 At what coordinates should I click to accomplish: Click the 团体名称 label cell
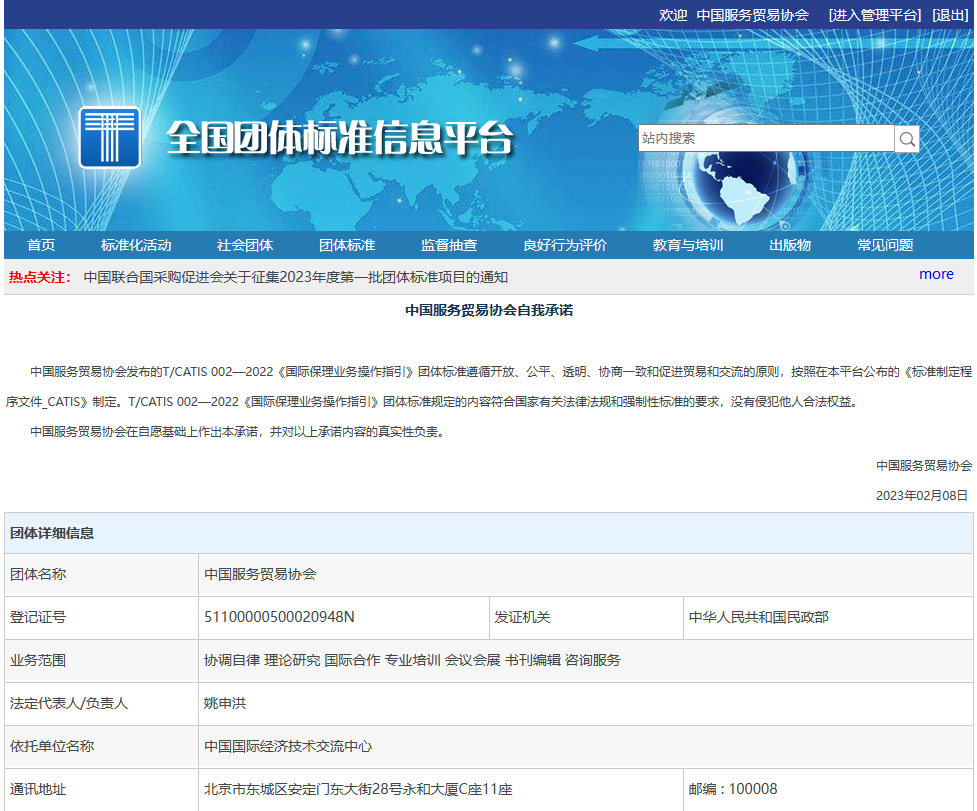(102, 574)
